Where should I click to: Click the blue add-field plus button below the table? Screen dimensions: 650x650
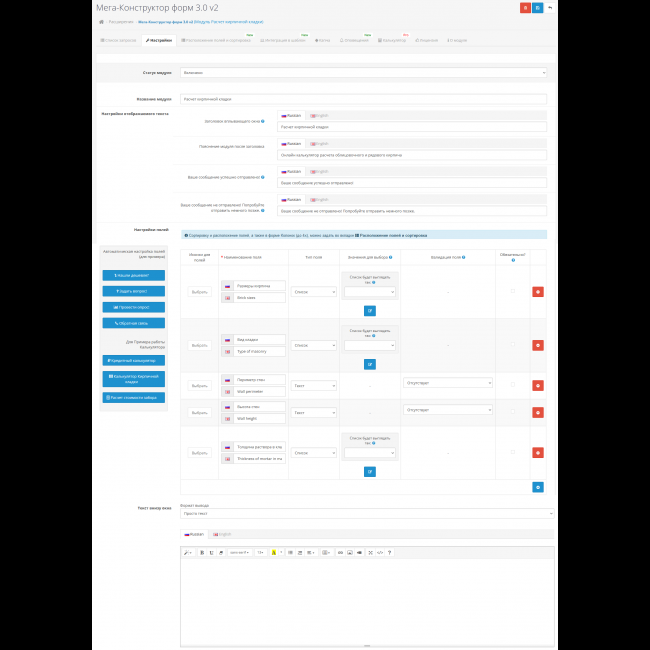[538, 487]
